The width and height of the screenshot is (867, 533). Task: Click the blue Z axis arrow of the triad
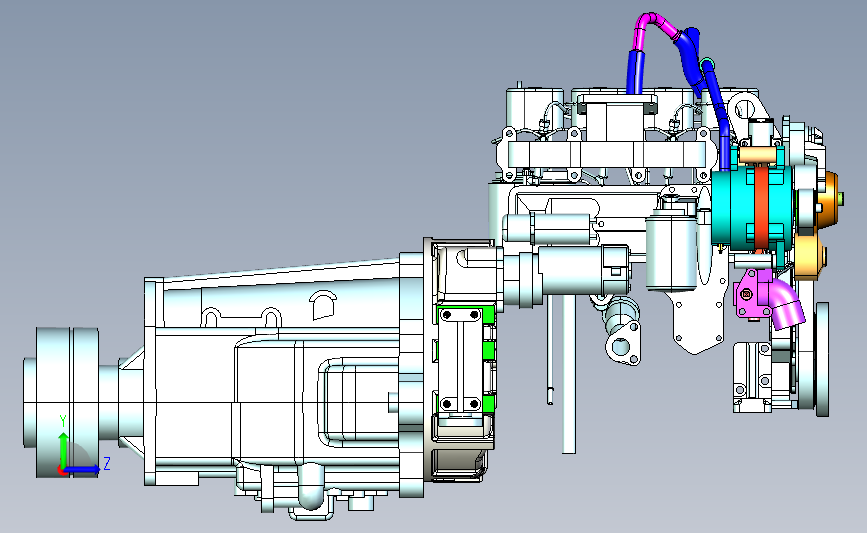(x=82, y=469)
